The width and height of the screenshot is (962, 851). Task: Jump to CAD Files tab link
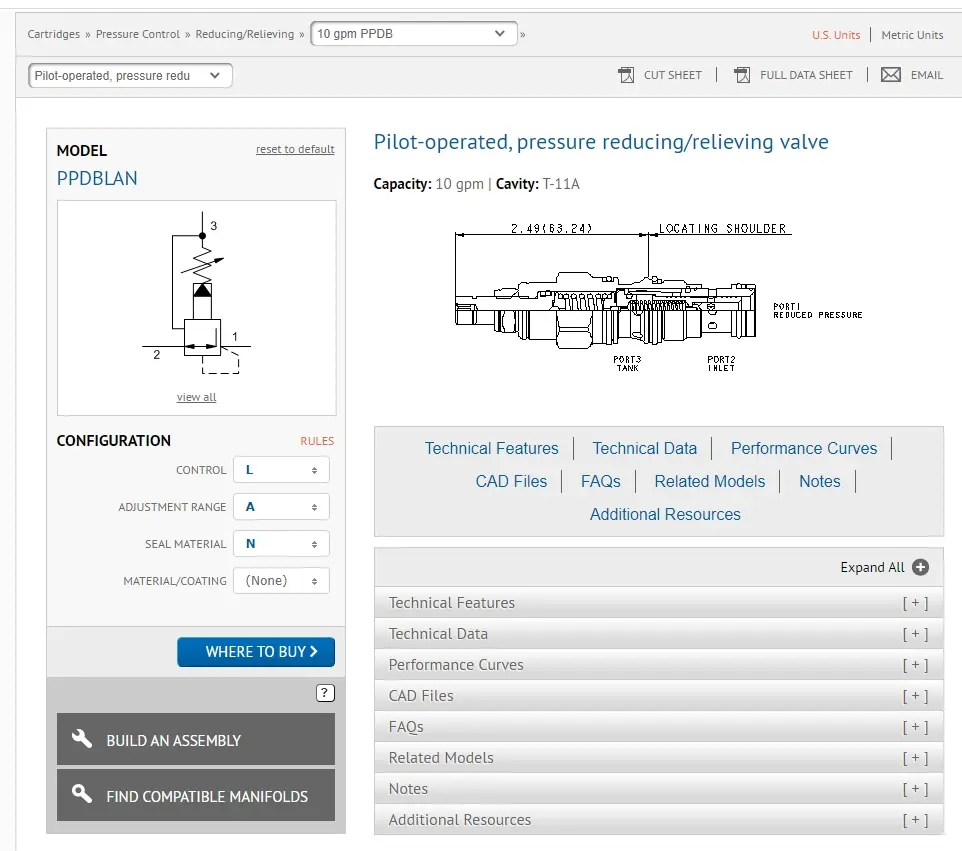coord(511,482)
